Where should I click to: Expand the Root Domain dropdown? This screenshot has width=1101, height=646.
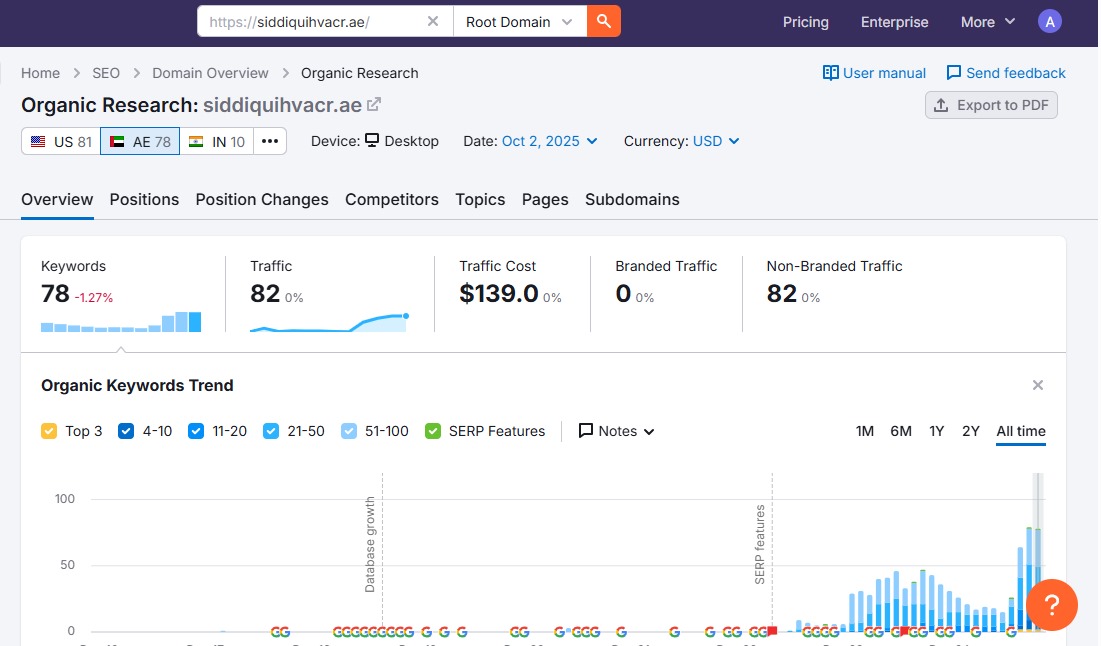519,21
